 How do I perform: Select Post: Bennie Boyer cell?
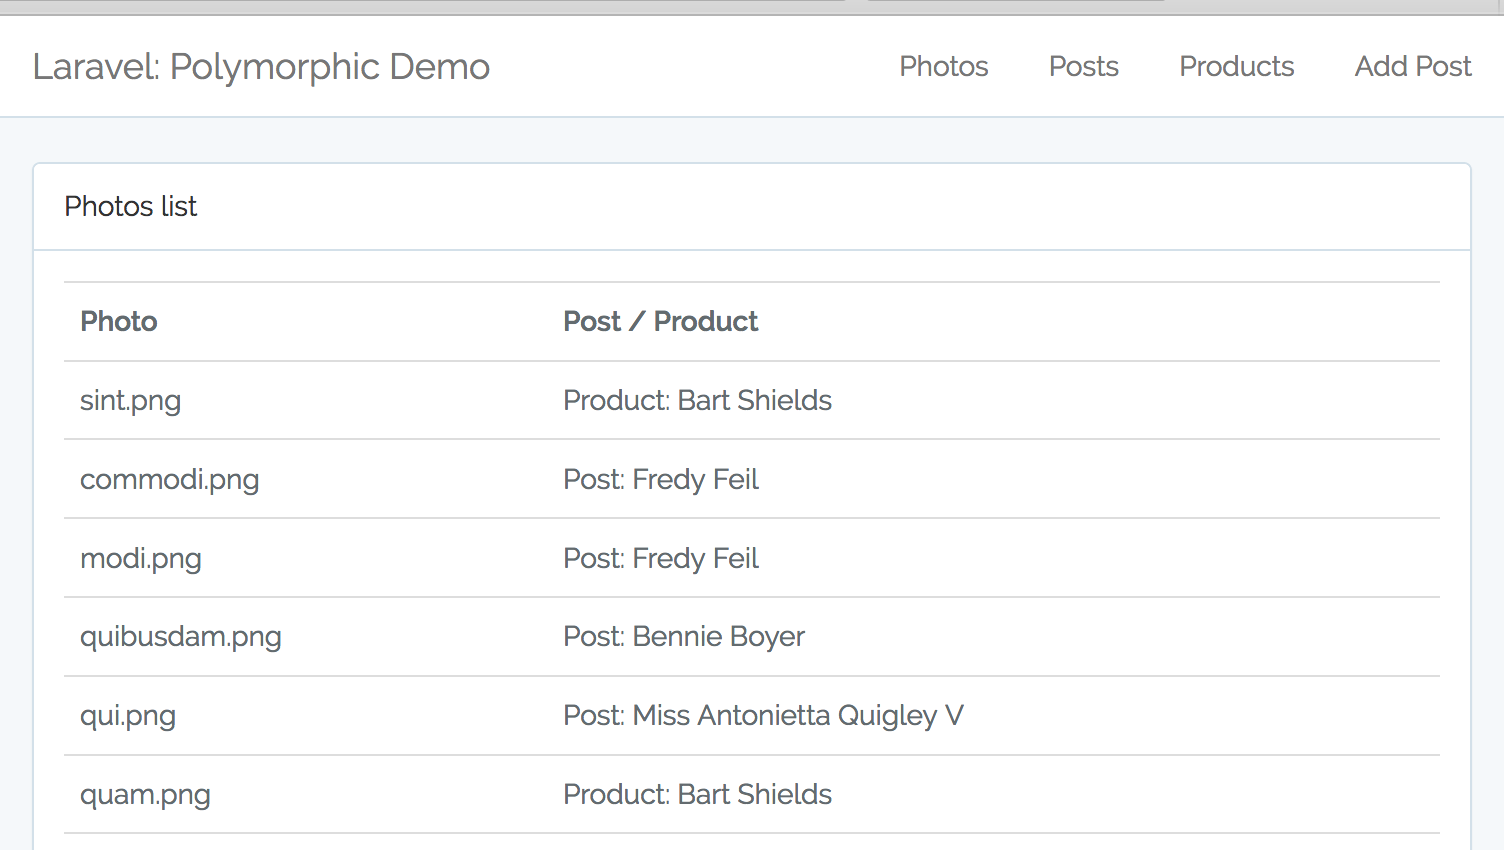coord(683,636)
